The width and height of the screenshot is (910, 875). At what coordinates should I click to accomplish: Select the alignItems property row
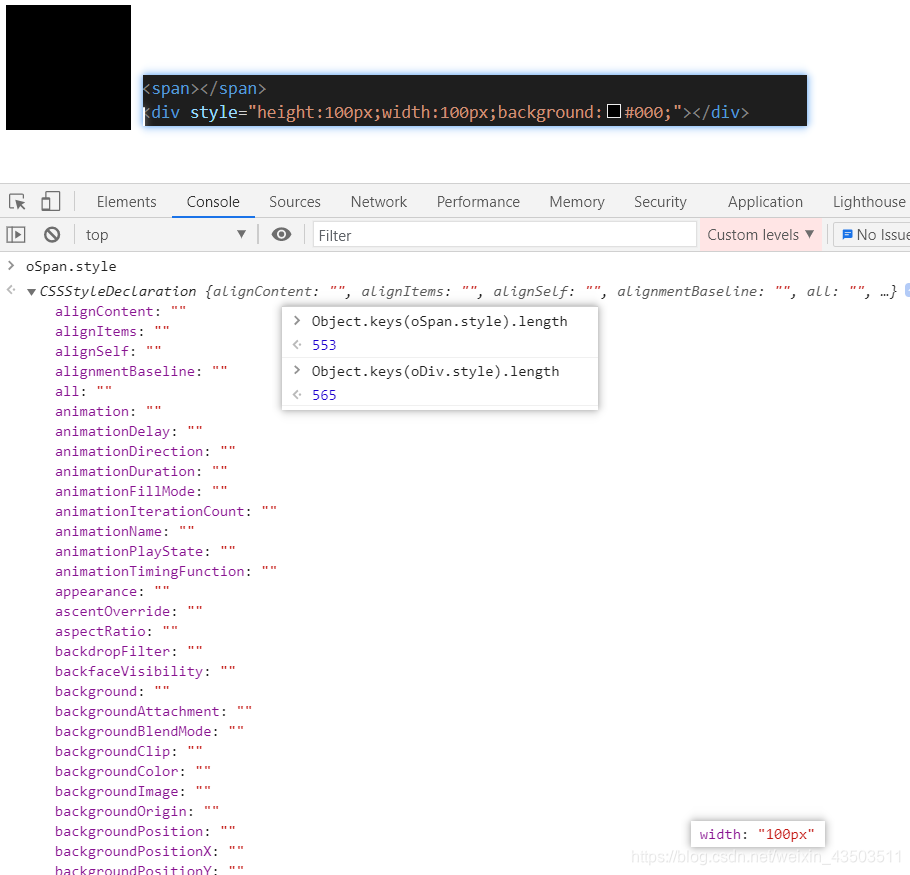click(x=112, y=331)
